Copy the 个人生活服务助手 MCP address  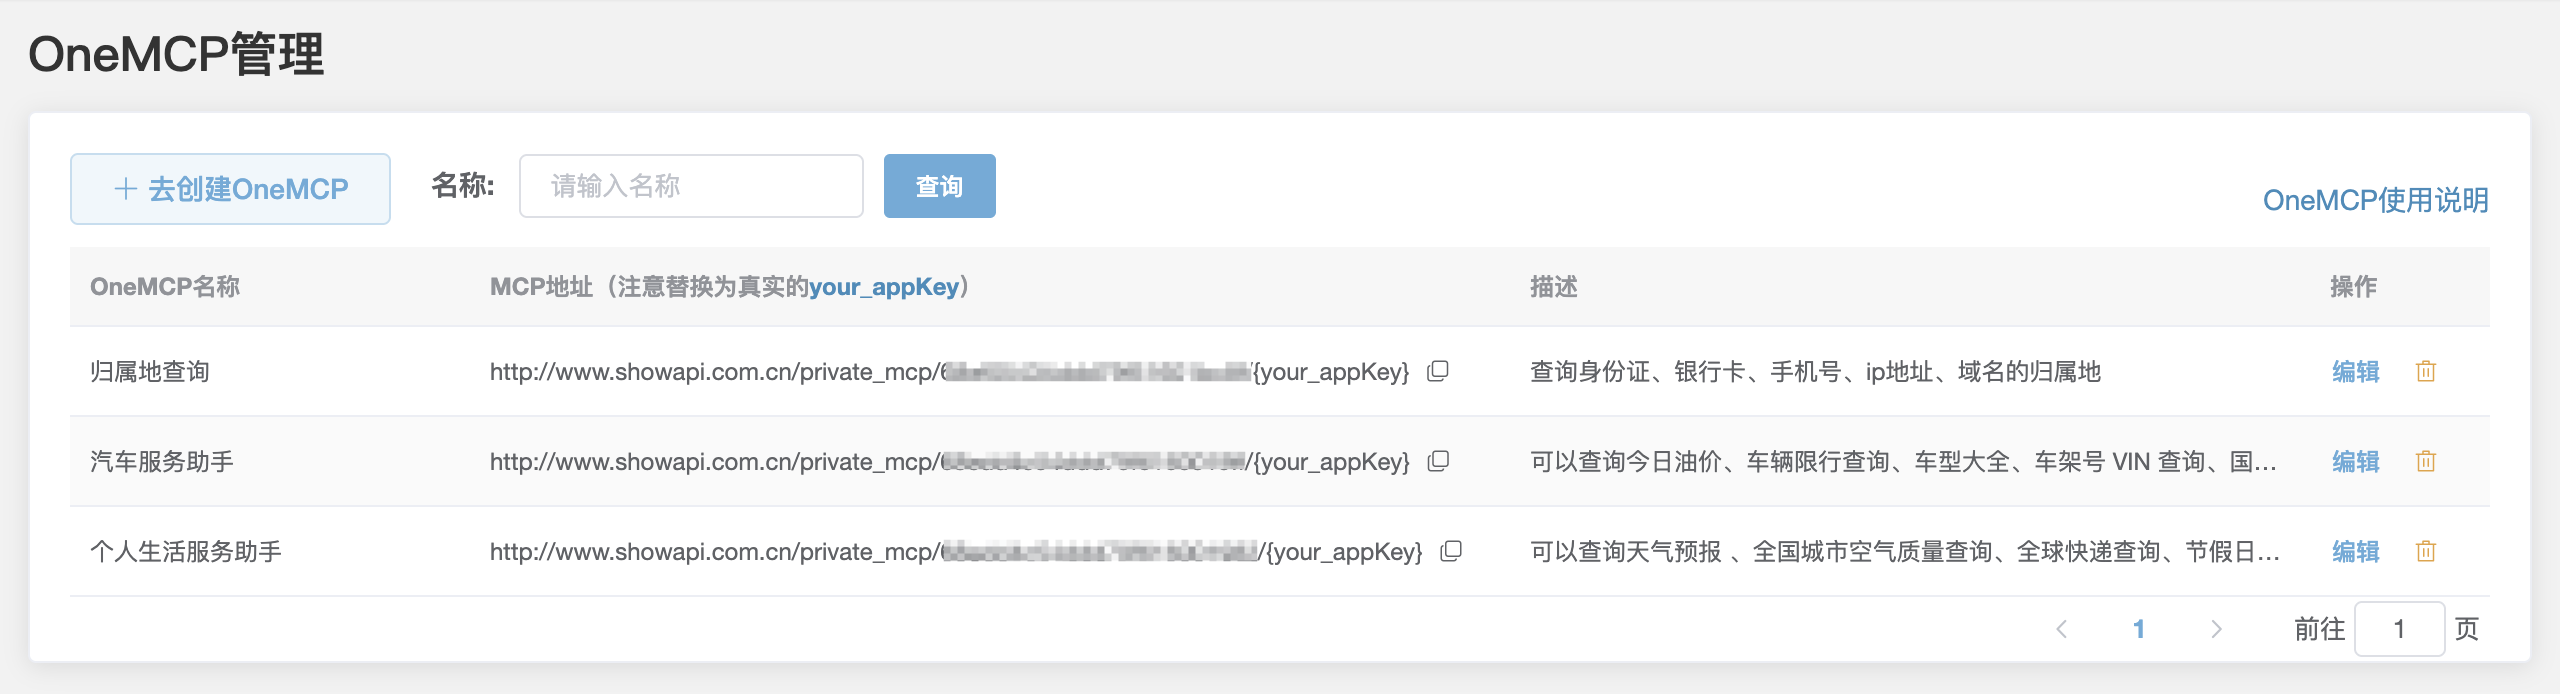point(1451,551)
